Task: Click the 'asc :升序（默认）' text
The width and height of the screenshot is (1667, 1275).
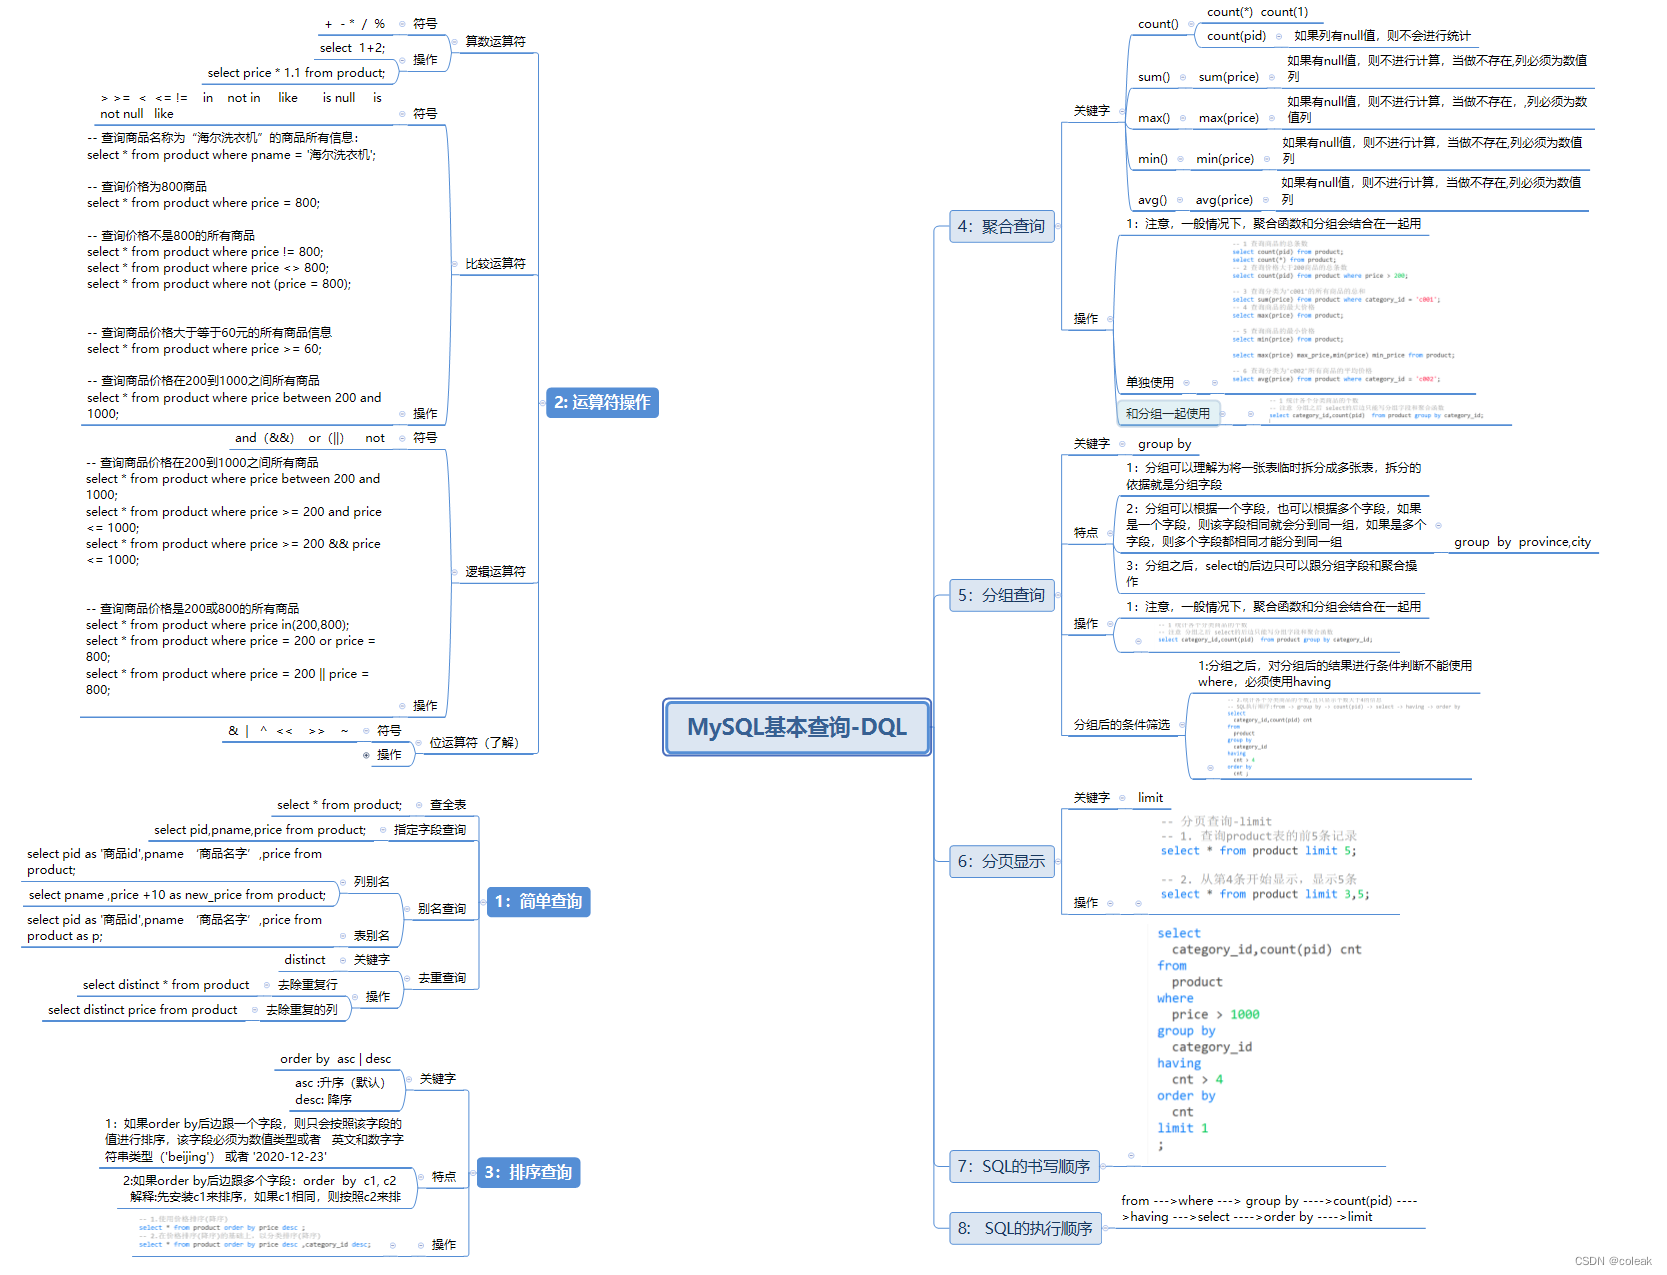Action: pyautogui.click(x=340, y=1083)
